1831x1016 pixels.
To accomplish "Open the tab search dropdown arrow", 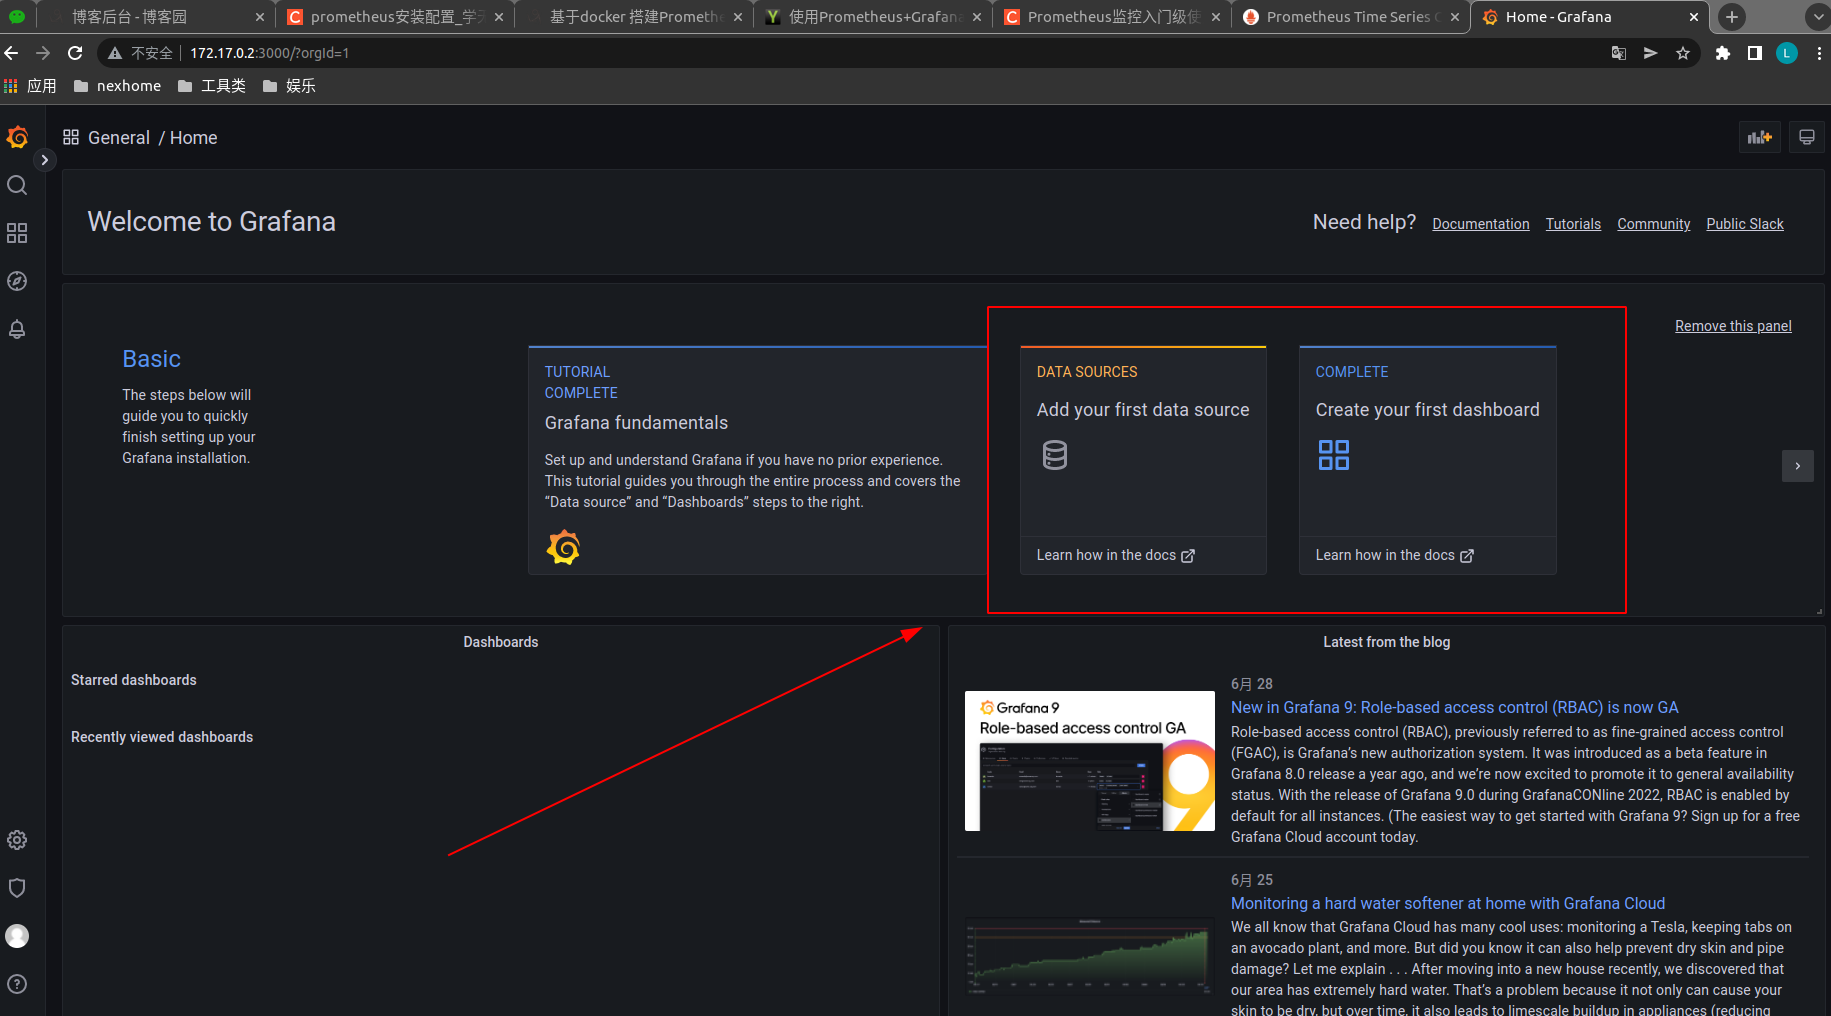I will (1818, 17).
